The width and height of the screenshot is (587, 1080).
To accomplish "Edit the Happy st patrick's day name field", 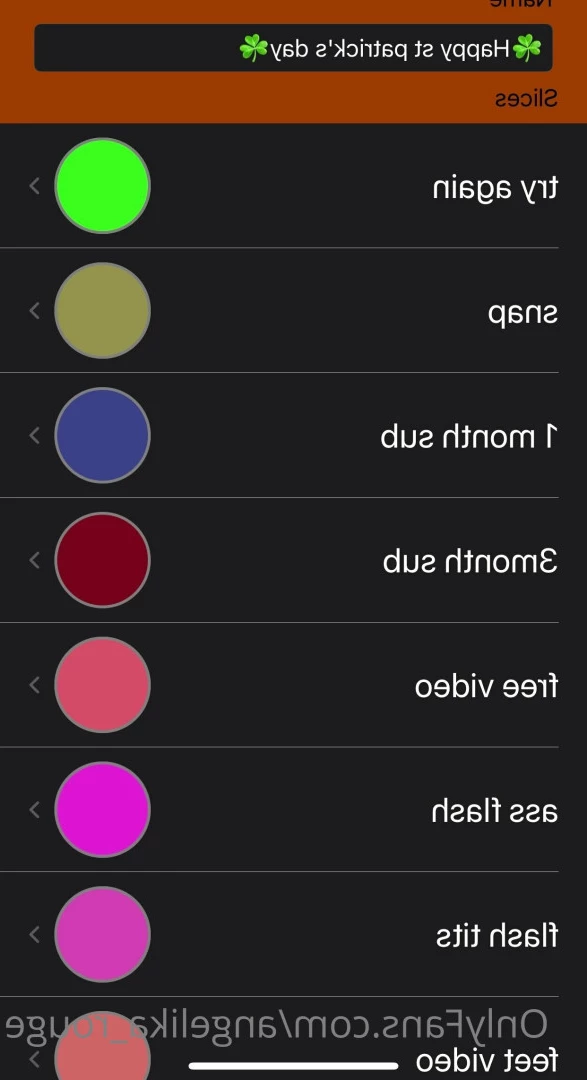I will [x=294, y=48].
